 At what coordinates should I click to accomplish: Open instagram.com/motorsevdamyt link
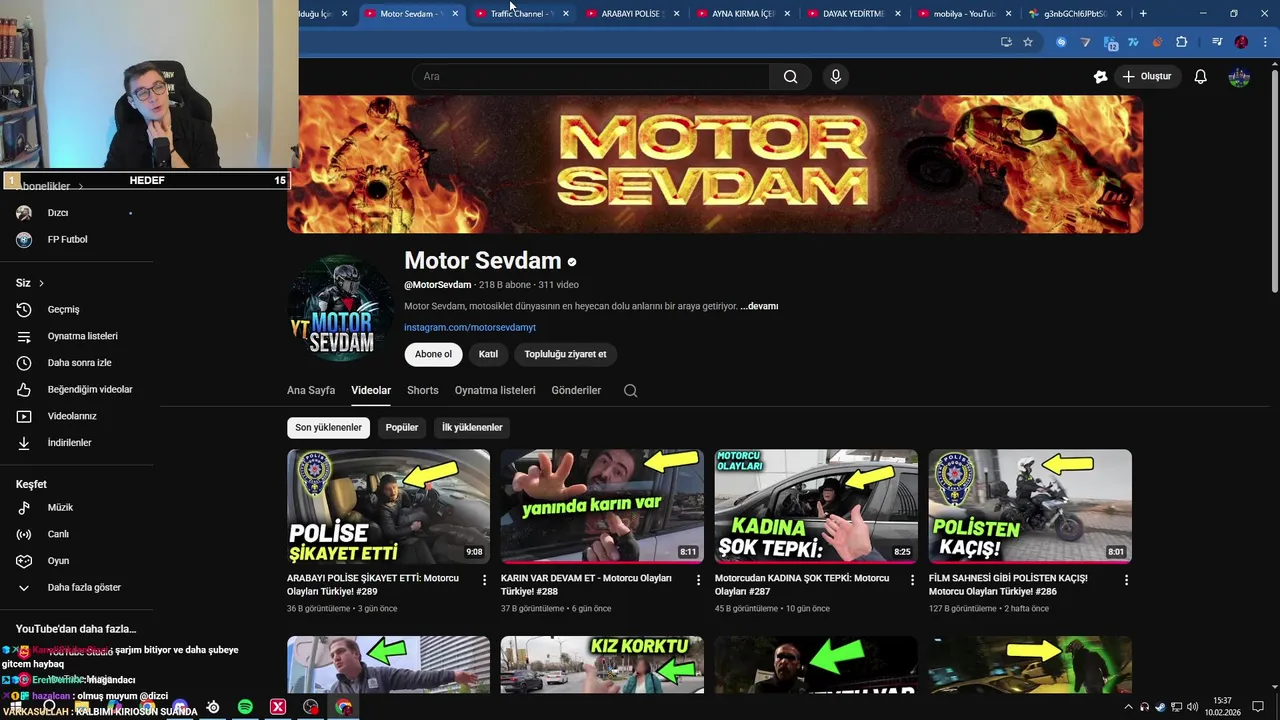(x=470, y=328)
